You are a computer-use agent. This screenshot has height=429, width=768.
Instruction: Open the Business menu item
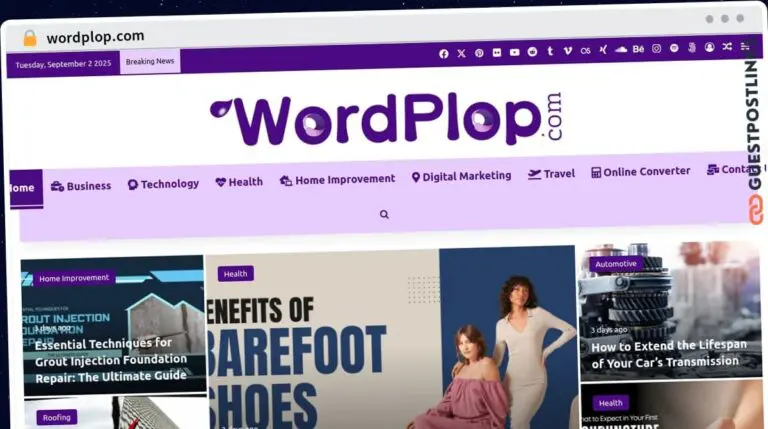click(x=81, y=186)
